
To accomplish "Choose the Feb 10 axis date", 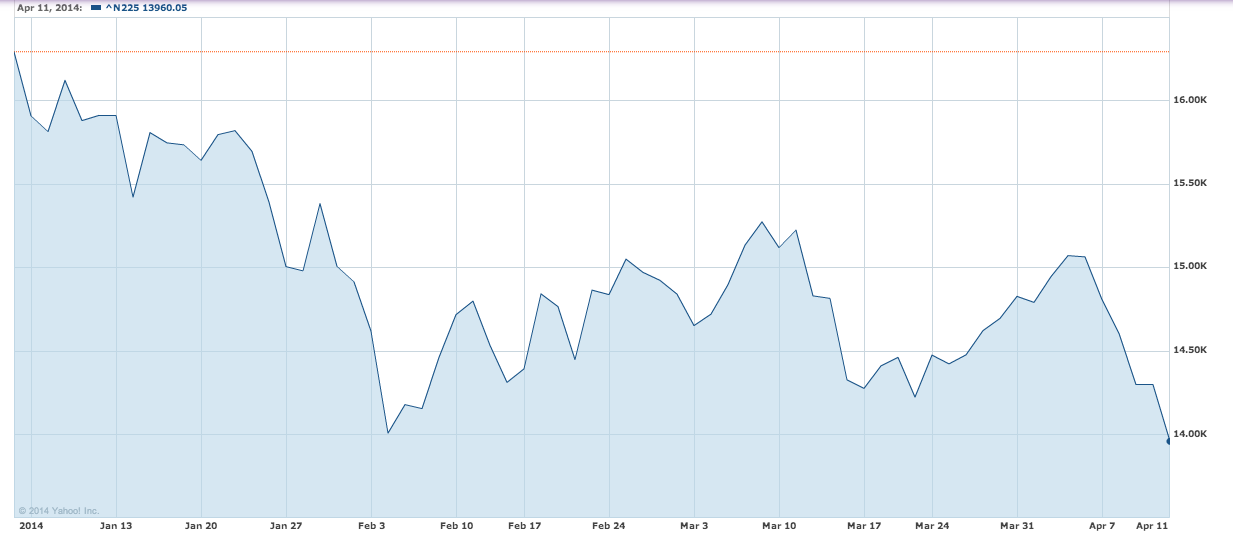I will pyautogui.click(x=456, y=525).
